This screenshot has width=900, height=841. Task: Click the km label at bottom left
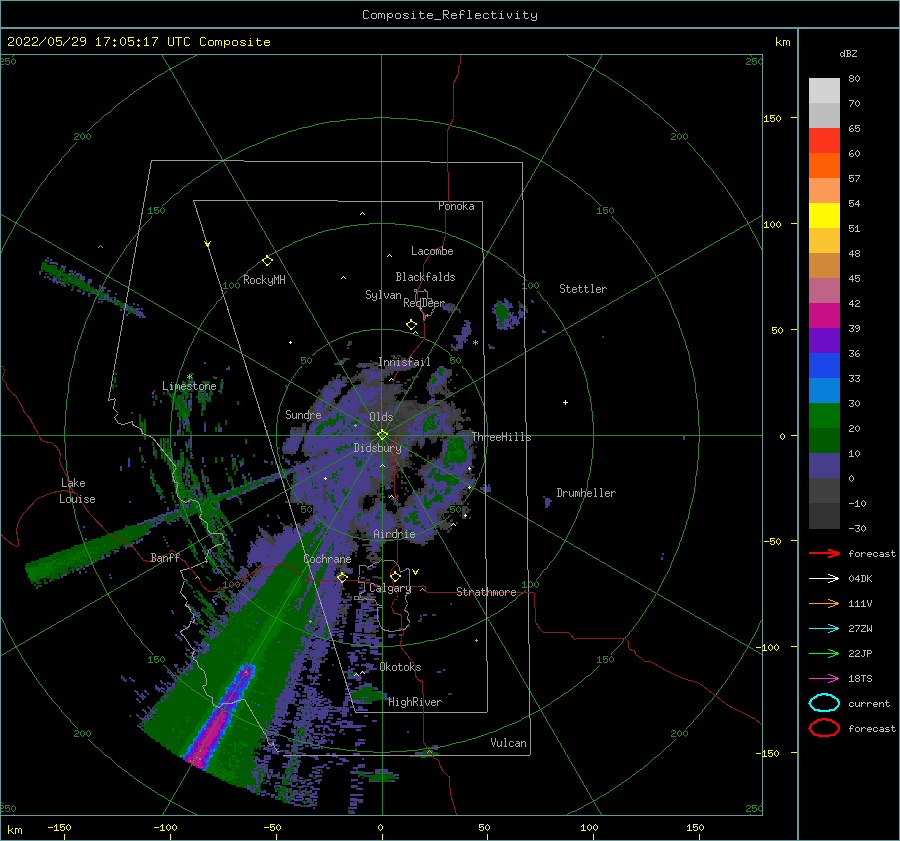[15, 830]
